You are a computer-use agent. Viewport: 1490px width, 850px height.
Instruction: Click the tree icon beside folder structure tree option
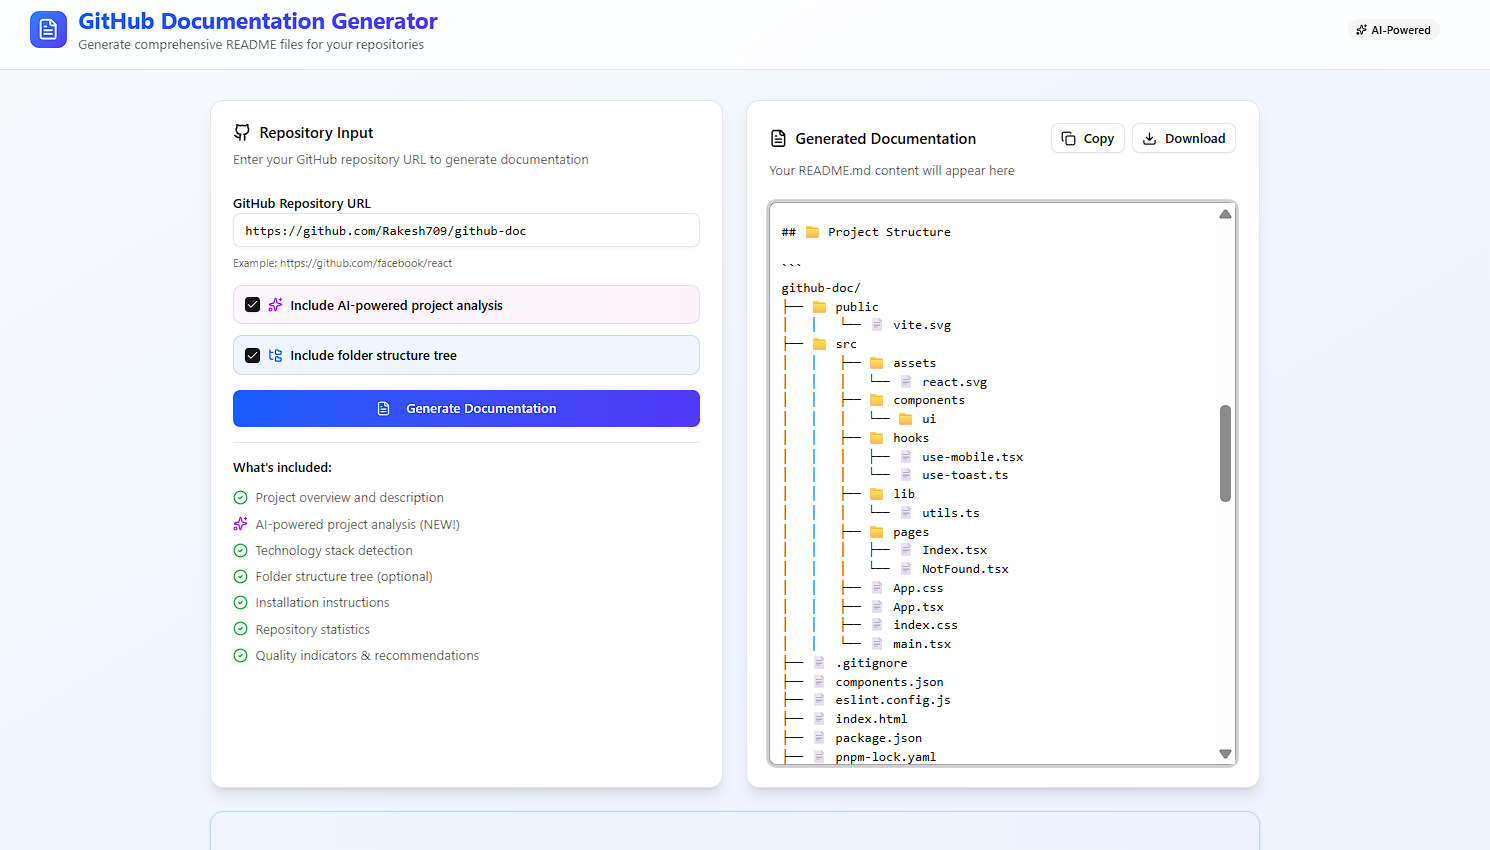pyautogui.click(x=274, y=355)
